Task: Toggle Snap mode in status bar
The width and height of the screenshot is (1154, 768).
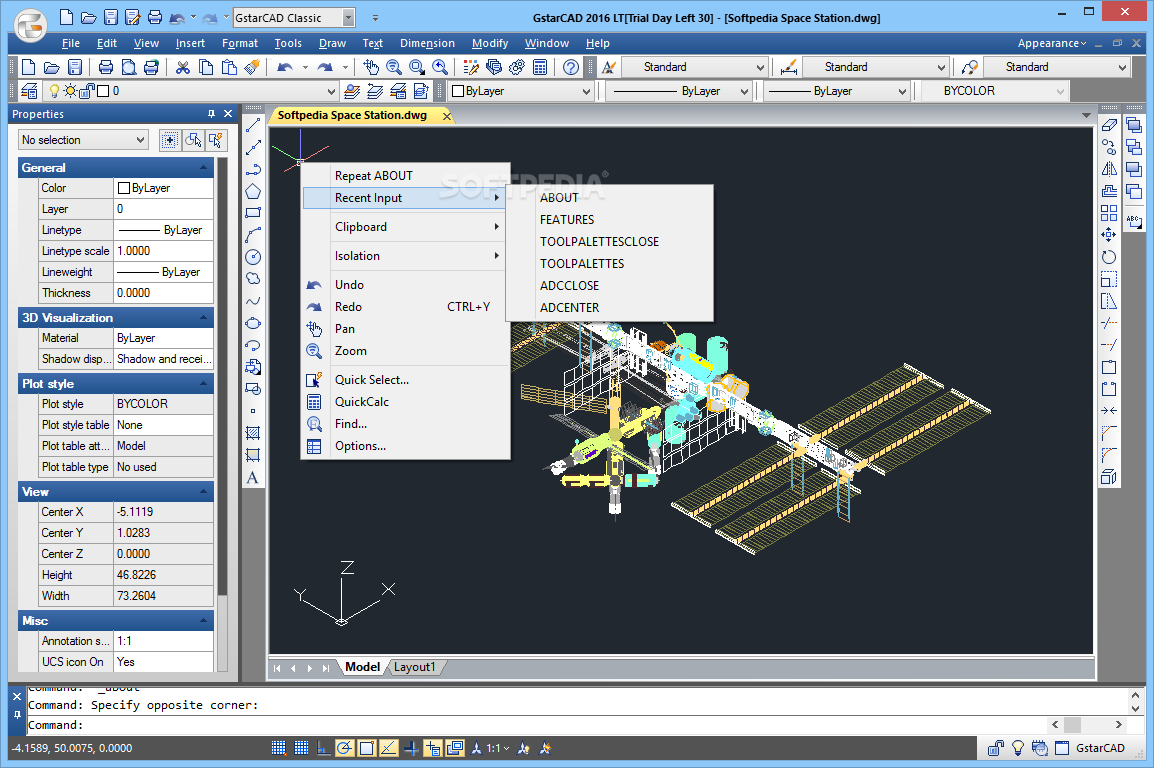Action: click(x=278, y=748)
